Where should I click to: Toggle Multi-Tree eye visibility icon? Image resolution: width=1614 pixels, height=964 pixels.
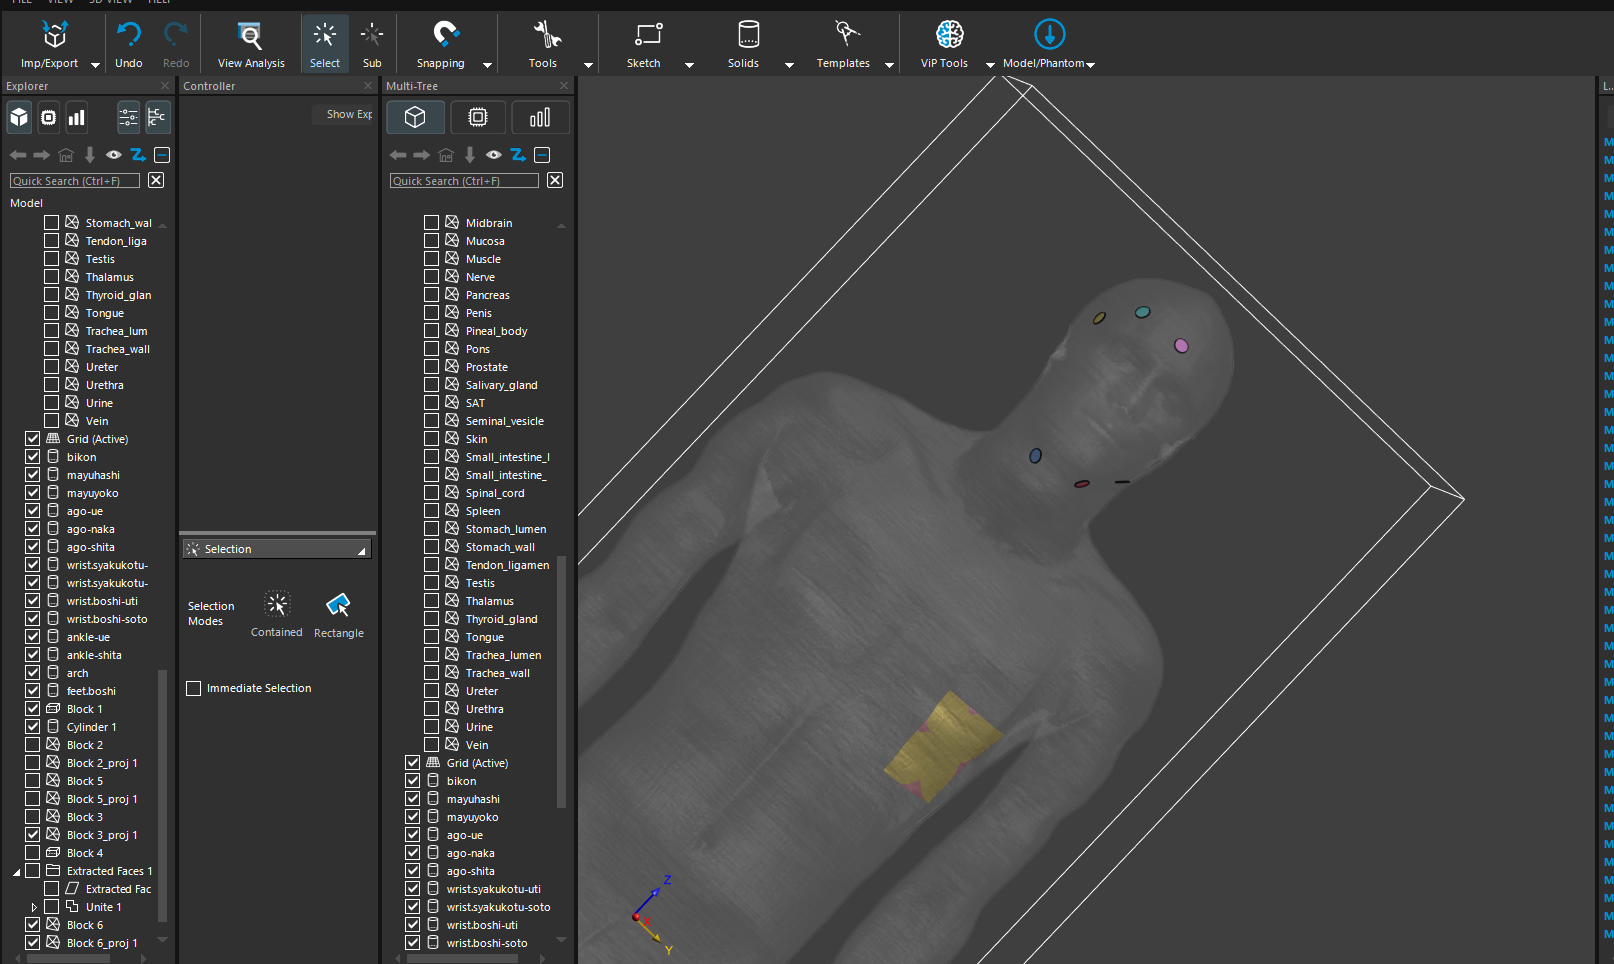[494, 155]
